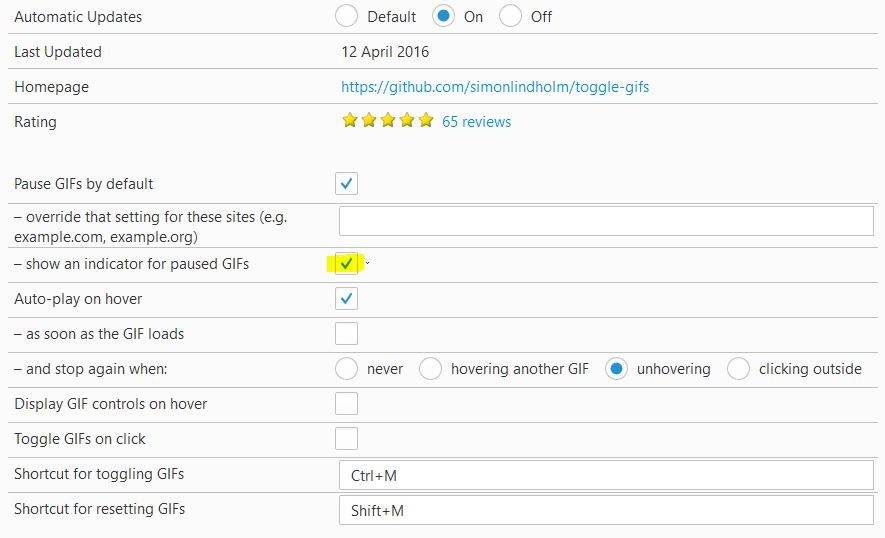885x538 pixels.
Task: Open the 65 reviews link
Action: coord(476,122)
